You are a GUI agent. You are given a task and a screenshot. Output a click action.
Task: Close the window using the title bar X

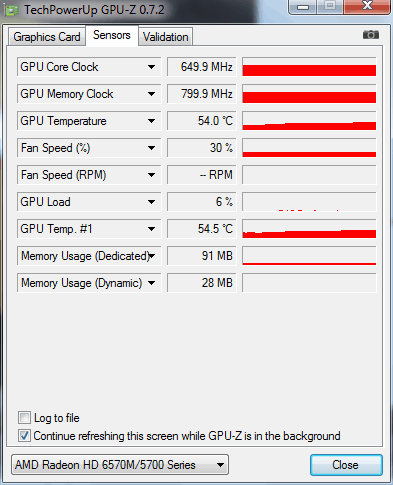(x=367, y=6)
